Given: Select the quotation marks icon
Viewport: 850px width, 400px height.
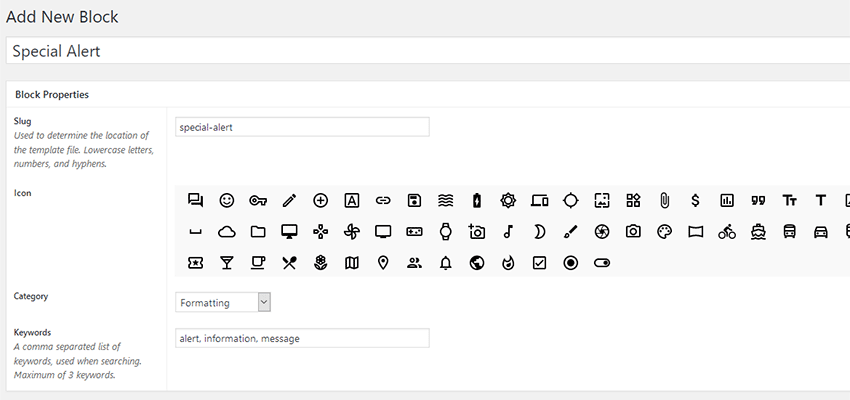Looking at the screenshot, I should coord(758,200).
